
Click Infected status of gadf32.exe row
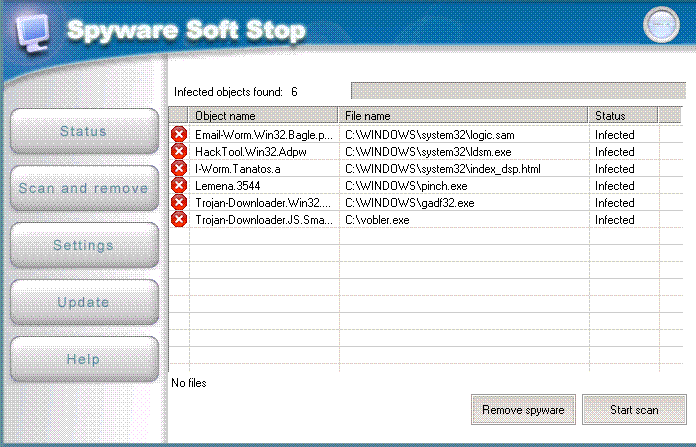(614, 203)
